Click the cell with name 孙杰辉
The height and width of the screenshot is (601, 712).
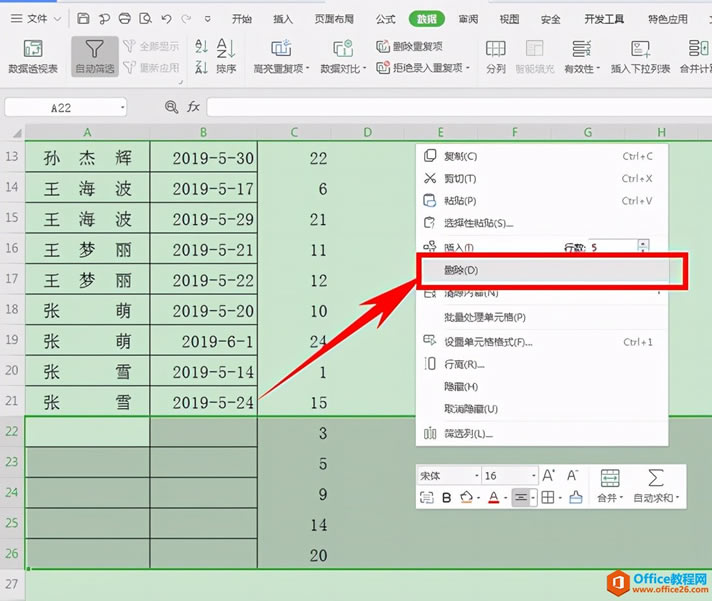[87, 157]
